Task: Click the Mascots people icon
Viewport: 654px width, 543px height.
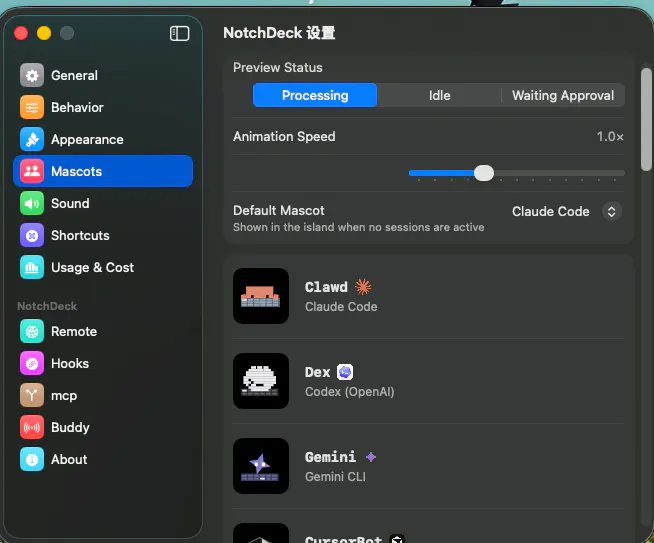Action: 32,171
